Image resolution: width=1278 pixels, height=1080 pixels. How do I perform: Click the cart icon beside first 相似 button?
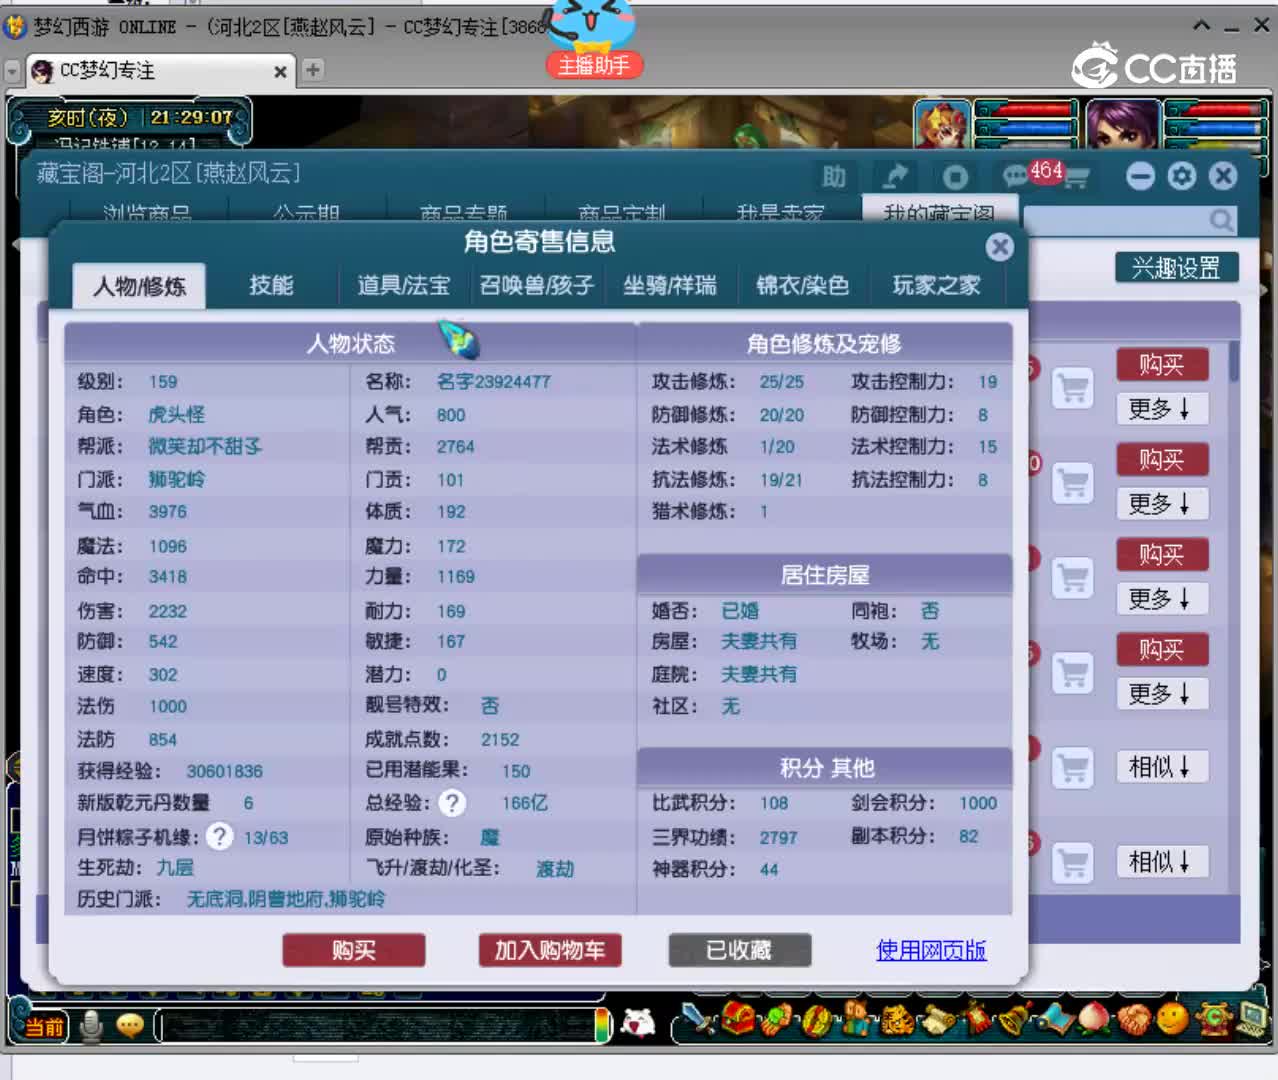coord(1072,768)
